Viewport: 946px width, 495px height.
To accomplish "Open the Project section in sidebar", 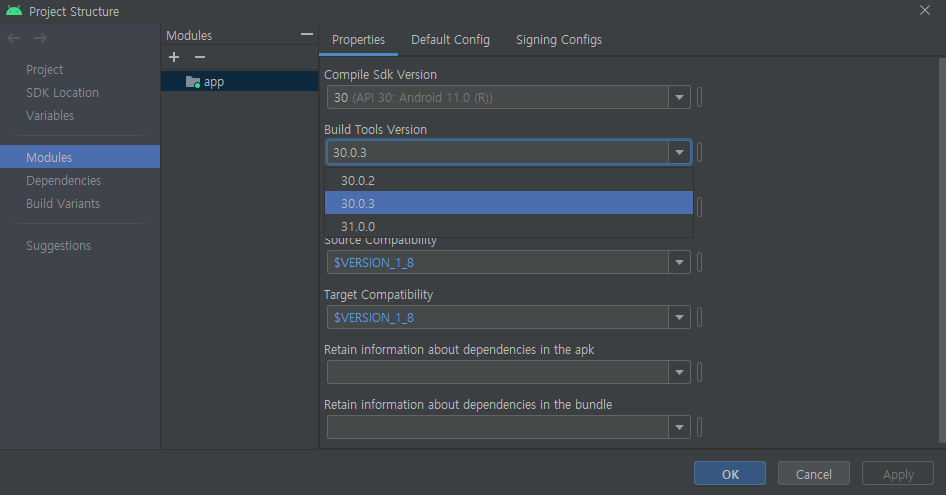I will pyautogui.click(x=44, y=69).
